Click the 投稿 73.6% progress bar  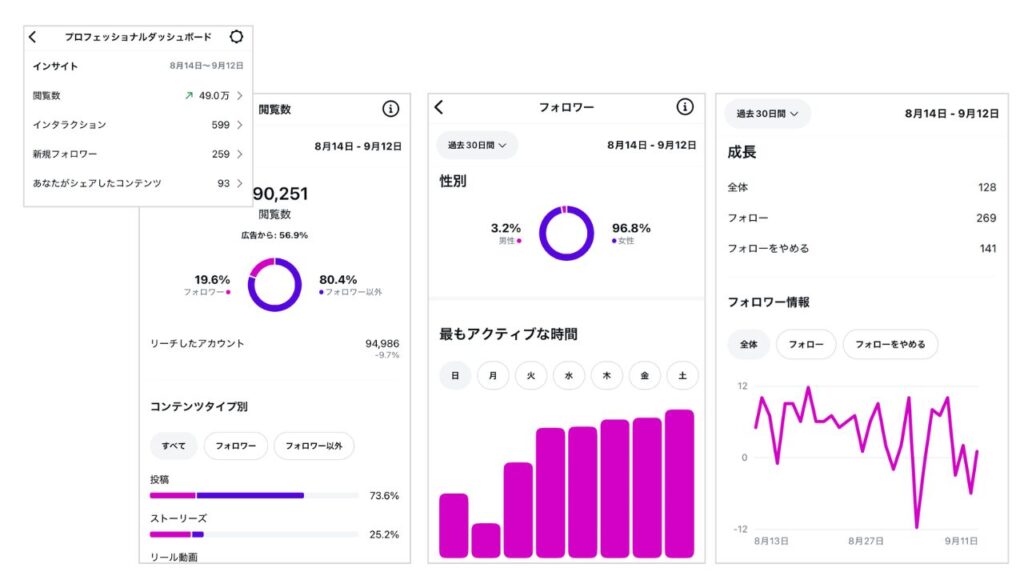(254, 495)
